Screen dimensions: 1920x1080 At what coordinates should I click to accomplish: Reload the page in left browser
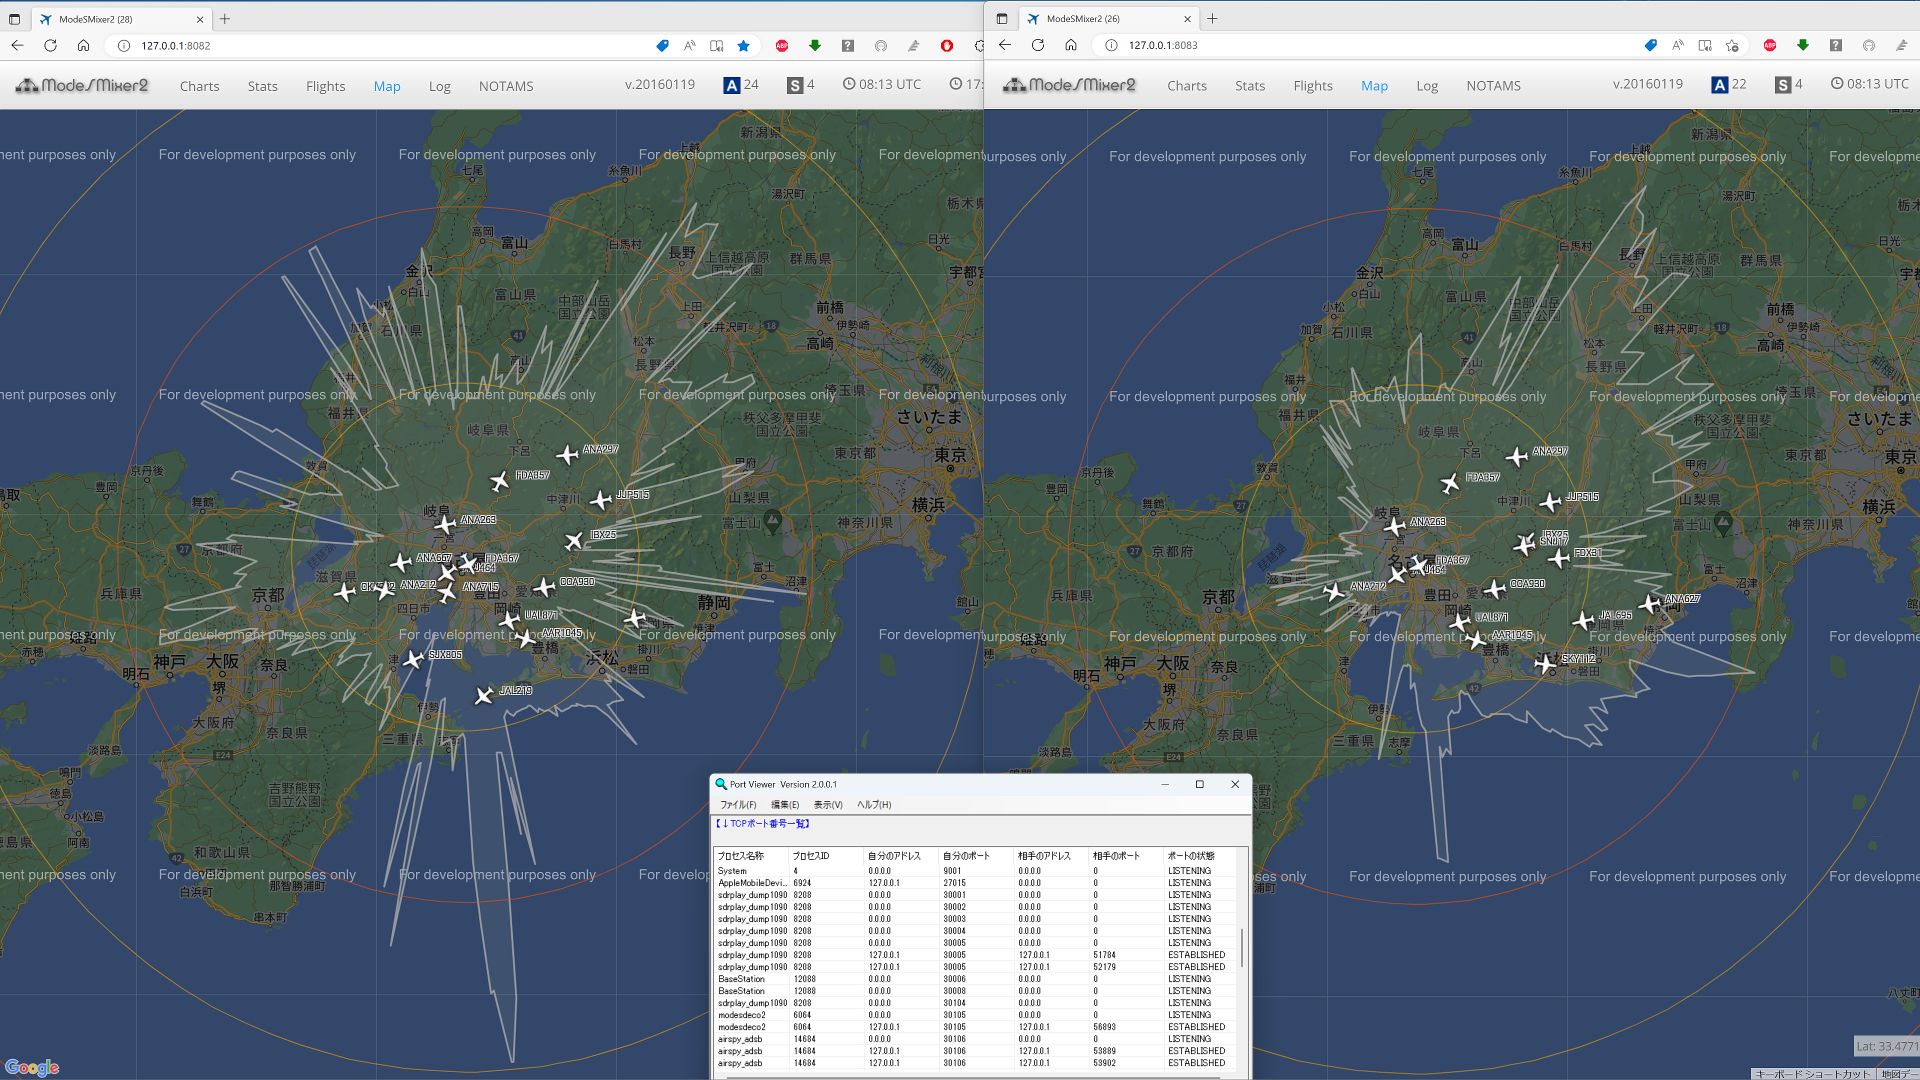click(50, 46)
